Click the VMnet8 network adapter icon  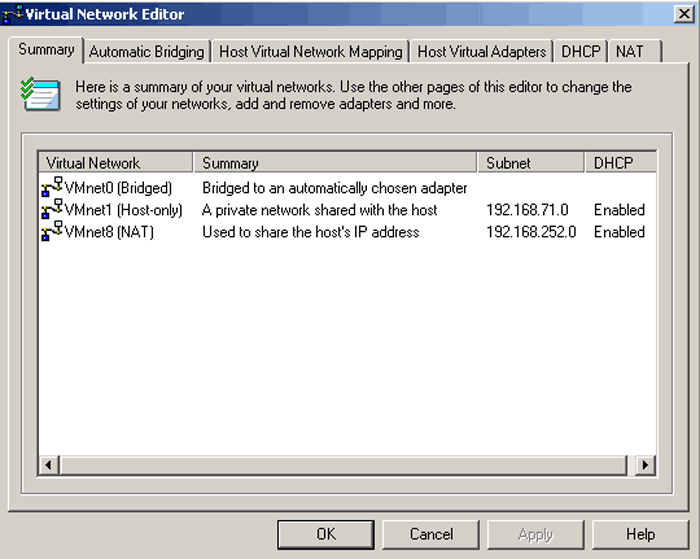[x=52, y=231]
